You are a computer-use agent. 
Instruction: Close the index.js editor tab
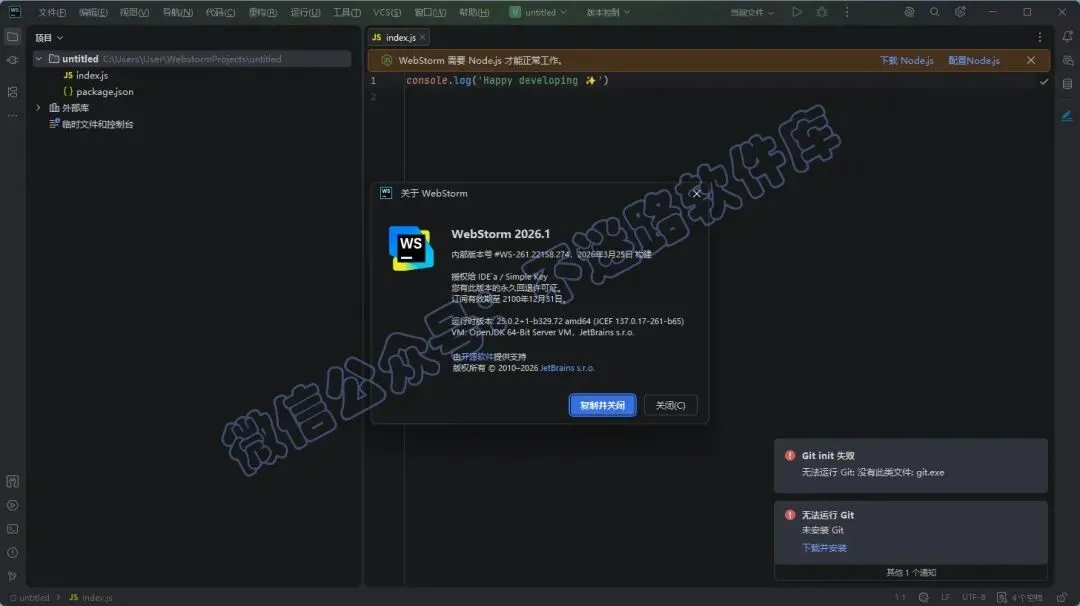click(x=422, y=37)
